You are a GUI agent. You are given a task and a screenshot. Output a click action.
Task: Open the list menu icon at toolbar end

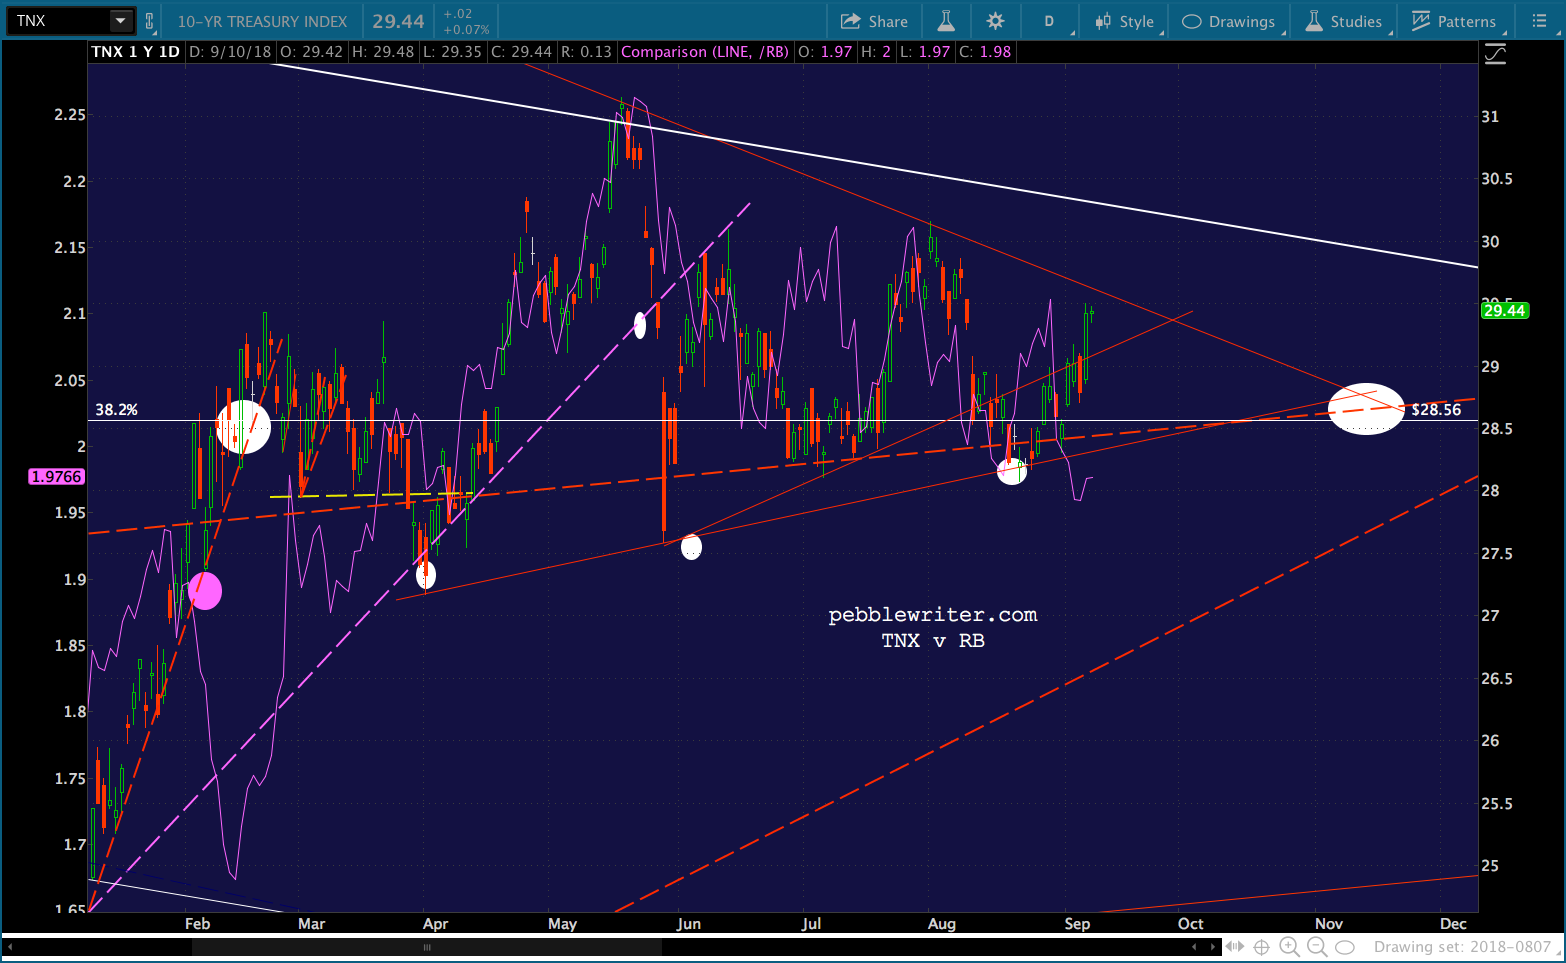coord(1539,21)
